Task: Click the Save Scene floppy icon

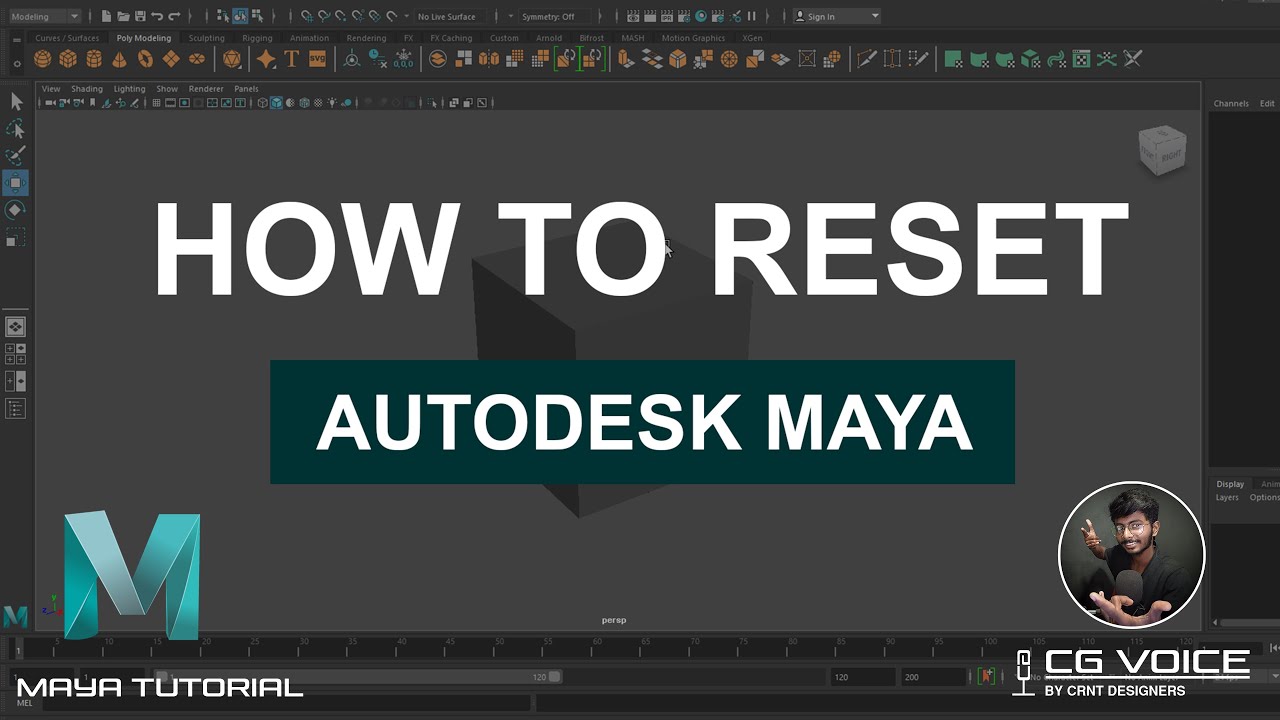Action: point(140,16)
